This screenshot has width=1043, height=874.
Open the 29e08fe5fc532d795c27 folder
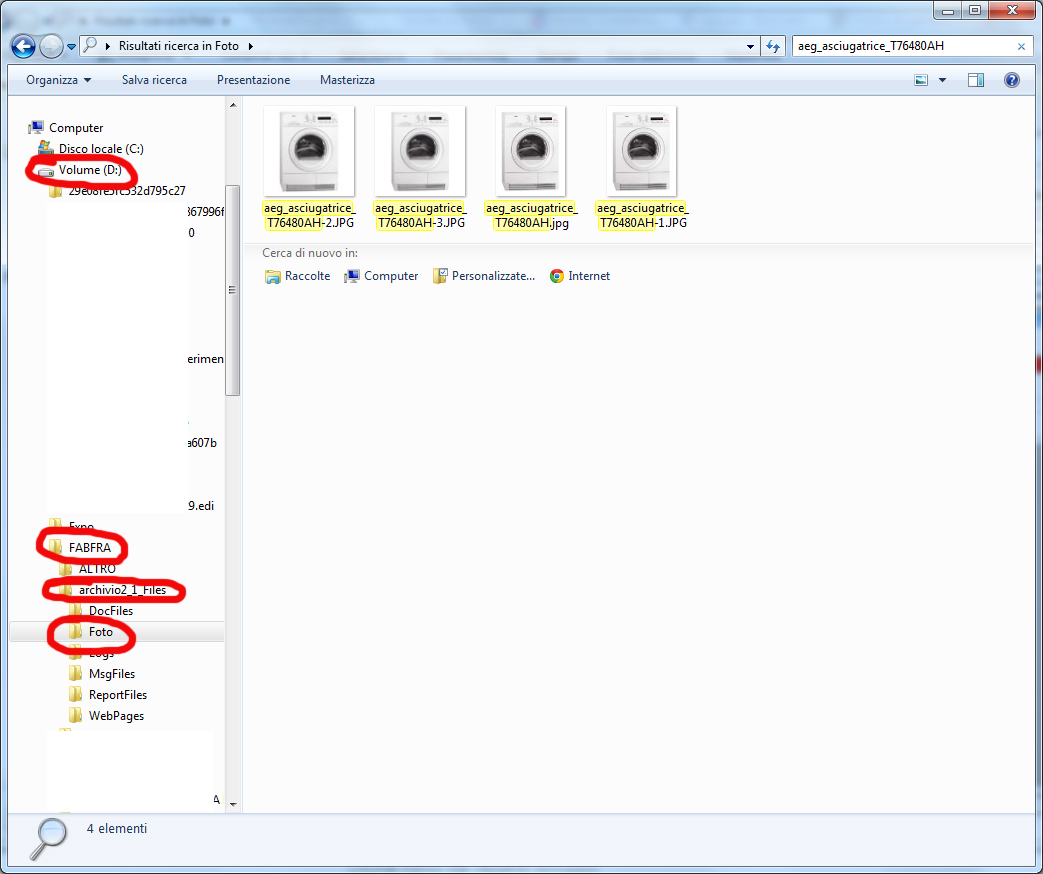coord(126,191)
